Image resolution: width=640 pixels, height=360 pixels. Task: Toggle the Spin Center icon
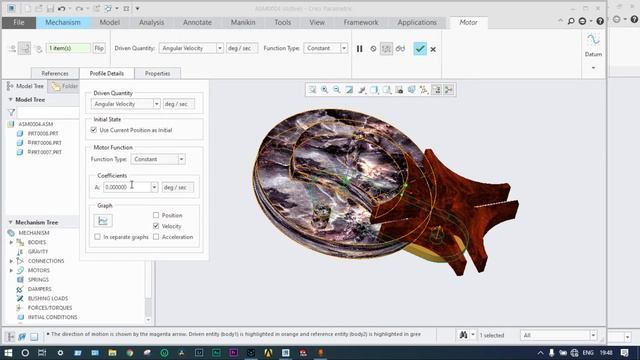coord(449,90)
